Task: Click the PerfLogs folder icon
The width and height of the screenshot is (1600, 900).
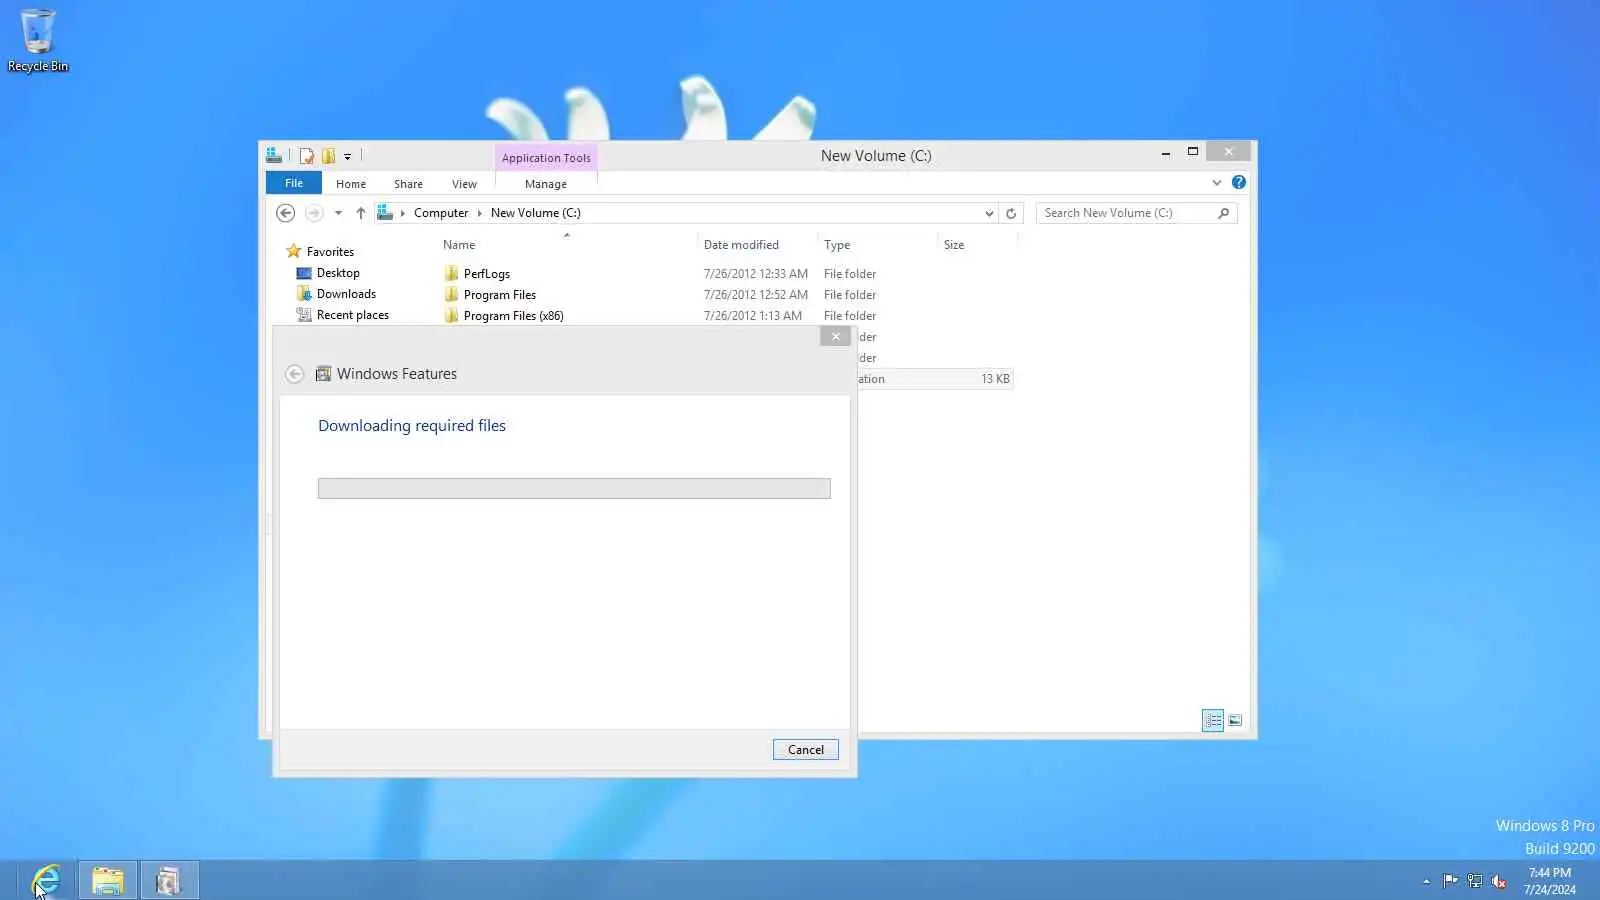Action: point(452,274)
